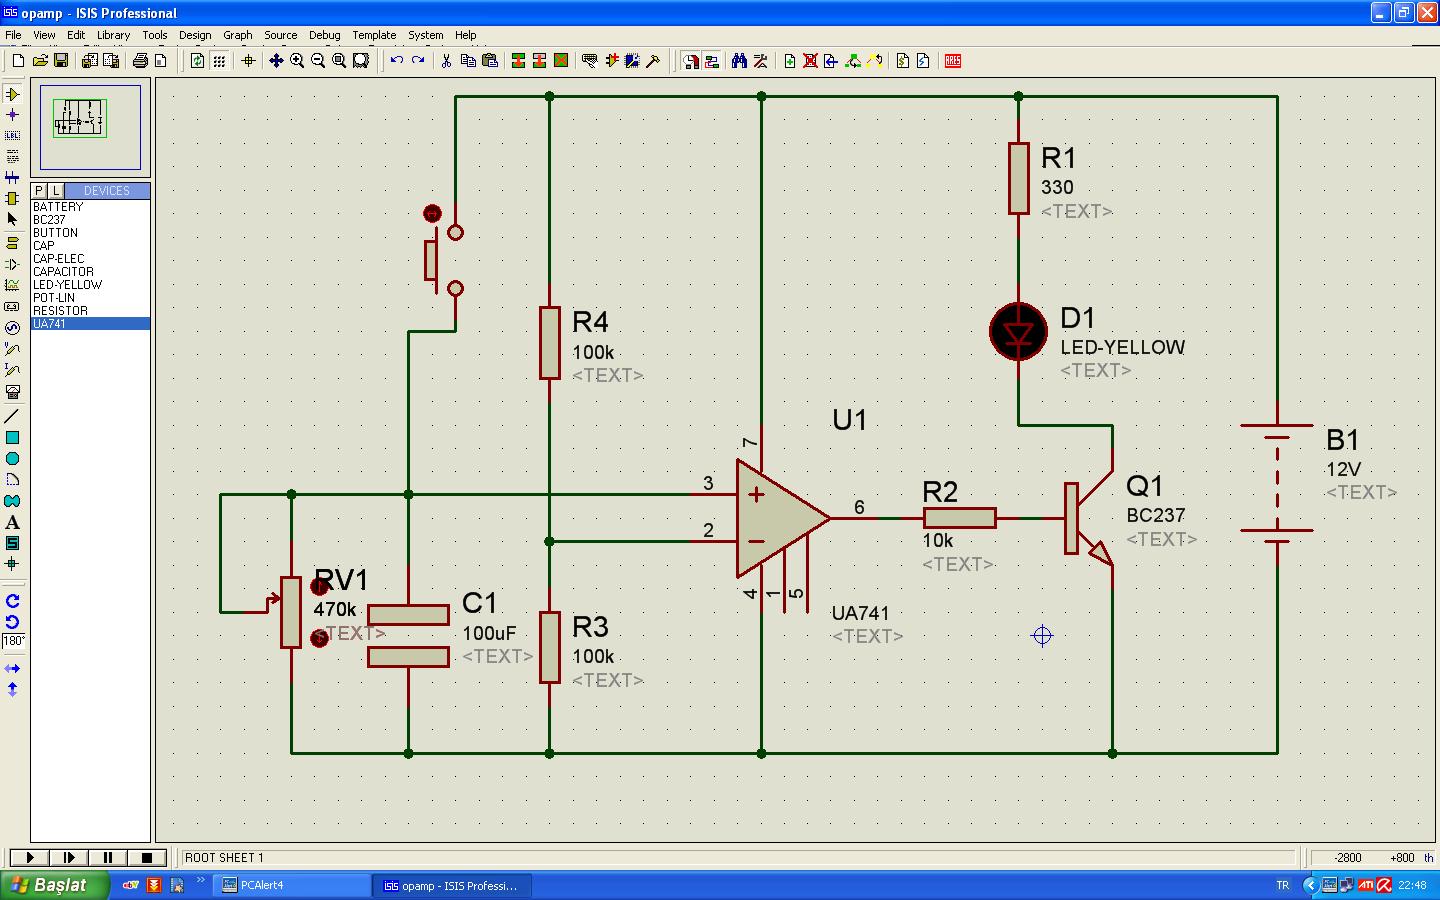Select RESISTOR in devices list
The image size is (1440, 900).
90,311
